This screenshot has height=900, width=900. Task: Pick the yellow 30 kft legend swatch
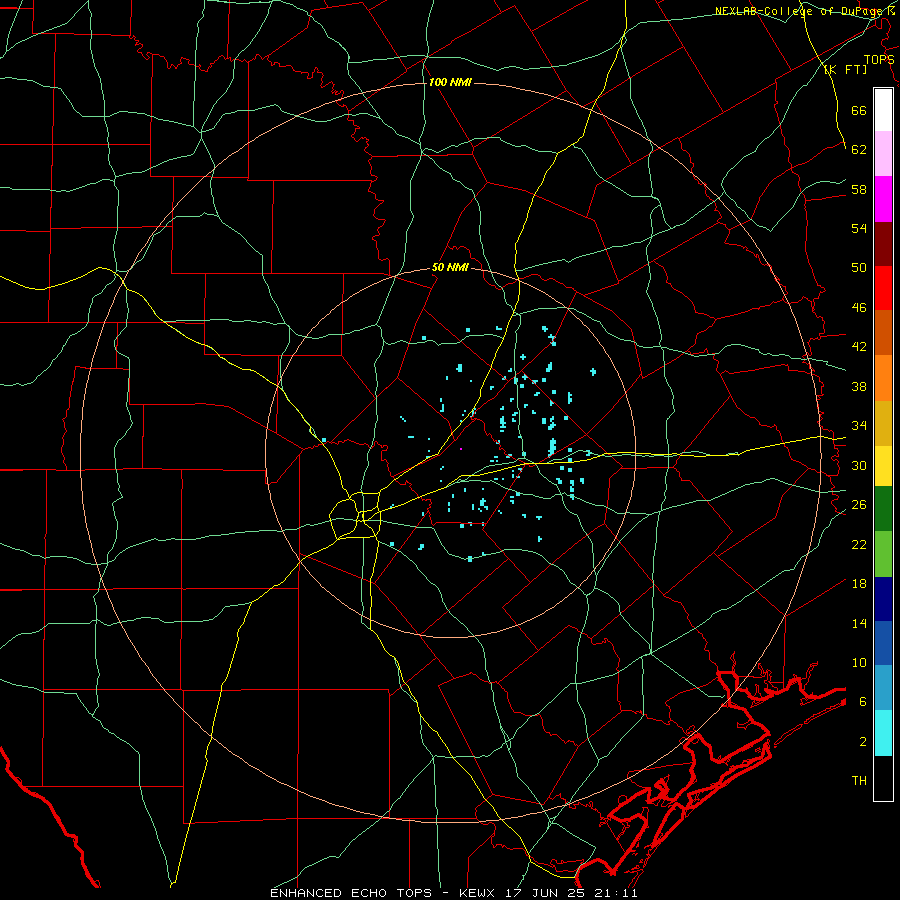tap(883, 466)
